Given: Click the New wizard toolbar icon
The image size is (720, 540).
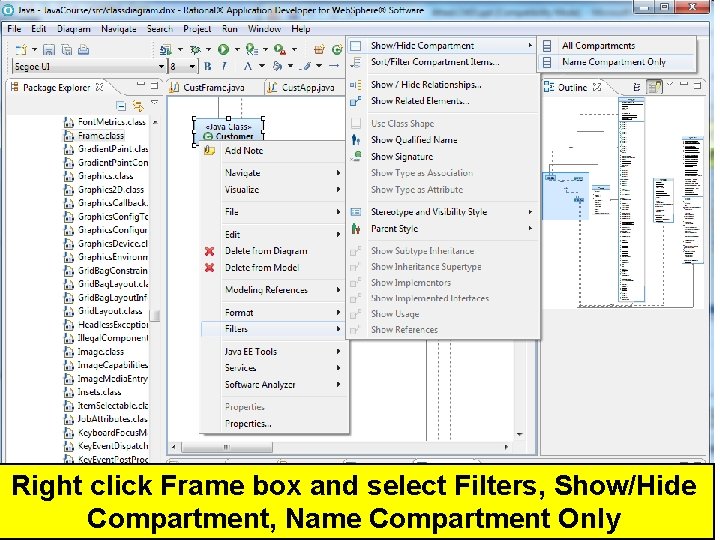Looking at the screenshot, I should tap(21, 50).
